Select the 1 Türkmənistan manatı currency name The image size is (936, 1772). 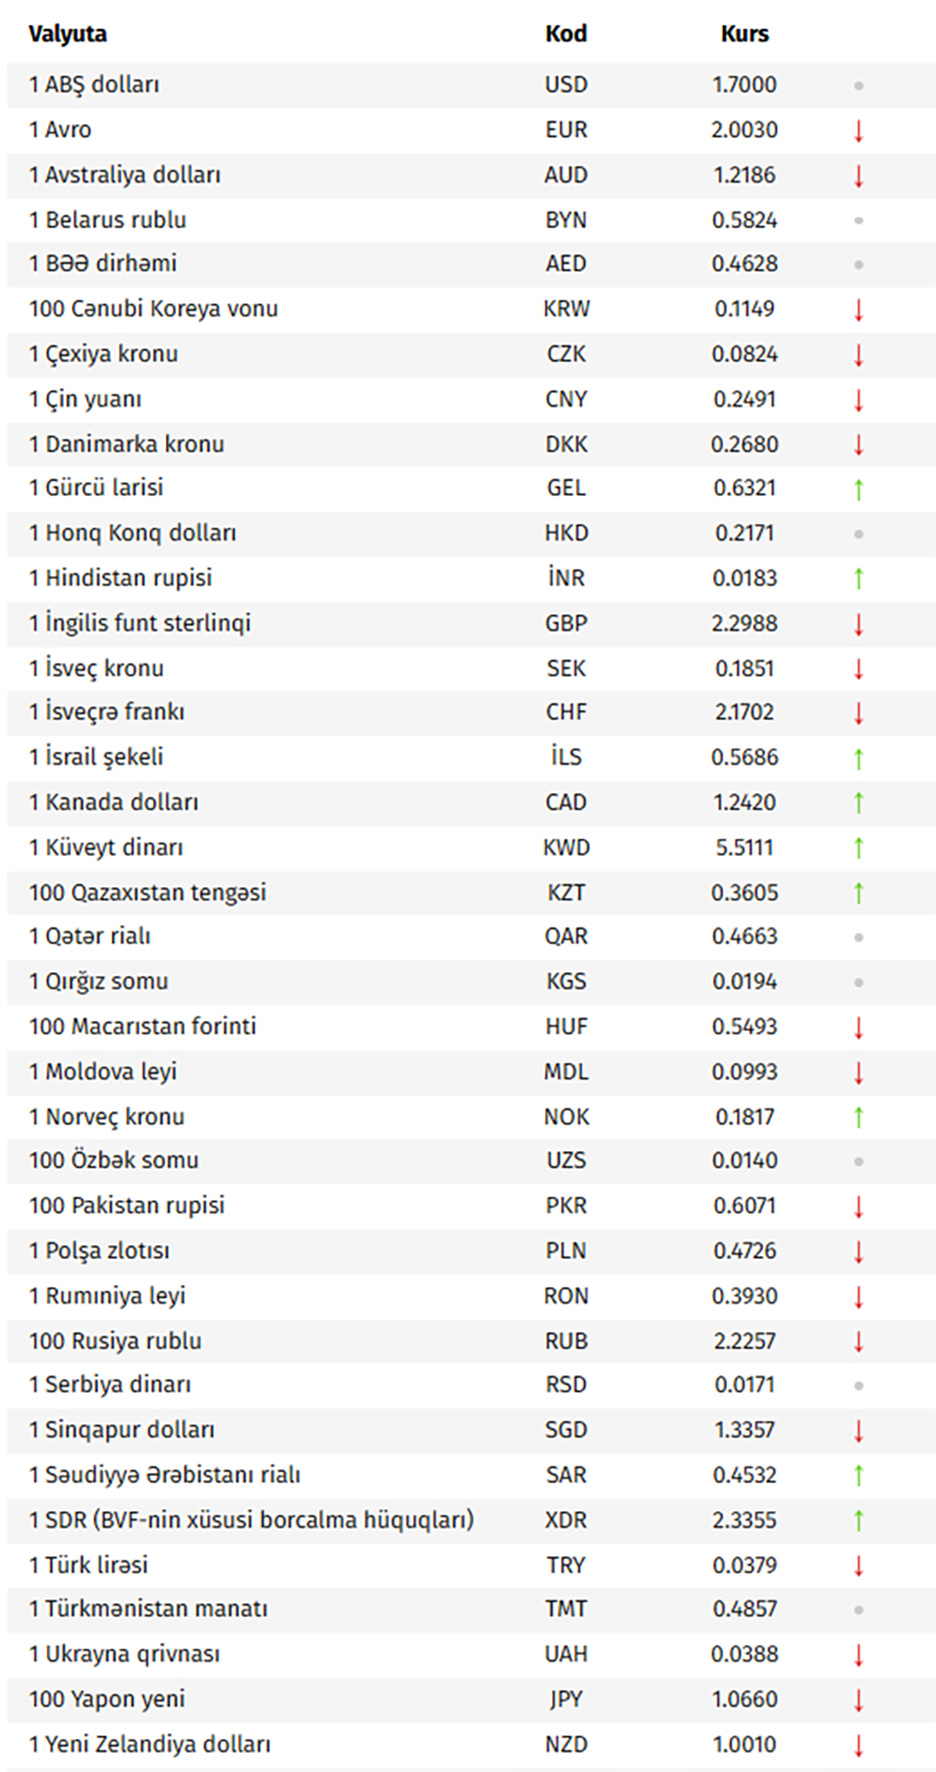tap(148, 1609)
